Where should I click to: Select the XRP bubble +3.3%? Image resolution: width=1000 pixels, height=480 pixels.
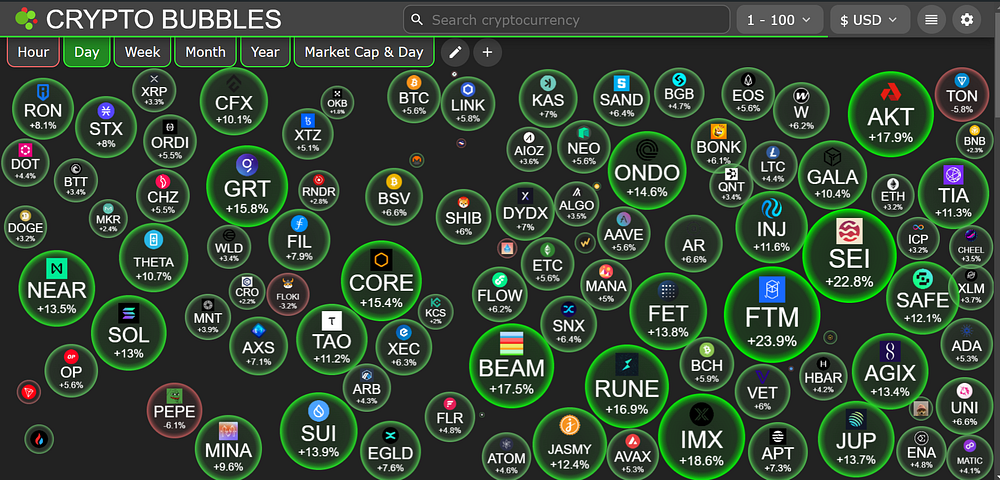pos(154,91)
